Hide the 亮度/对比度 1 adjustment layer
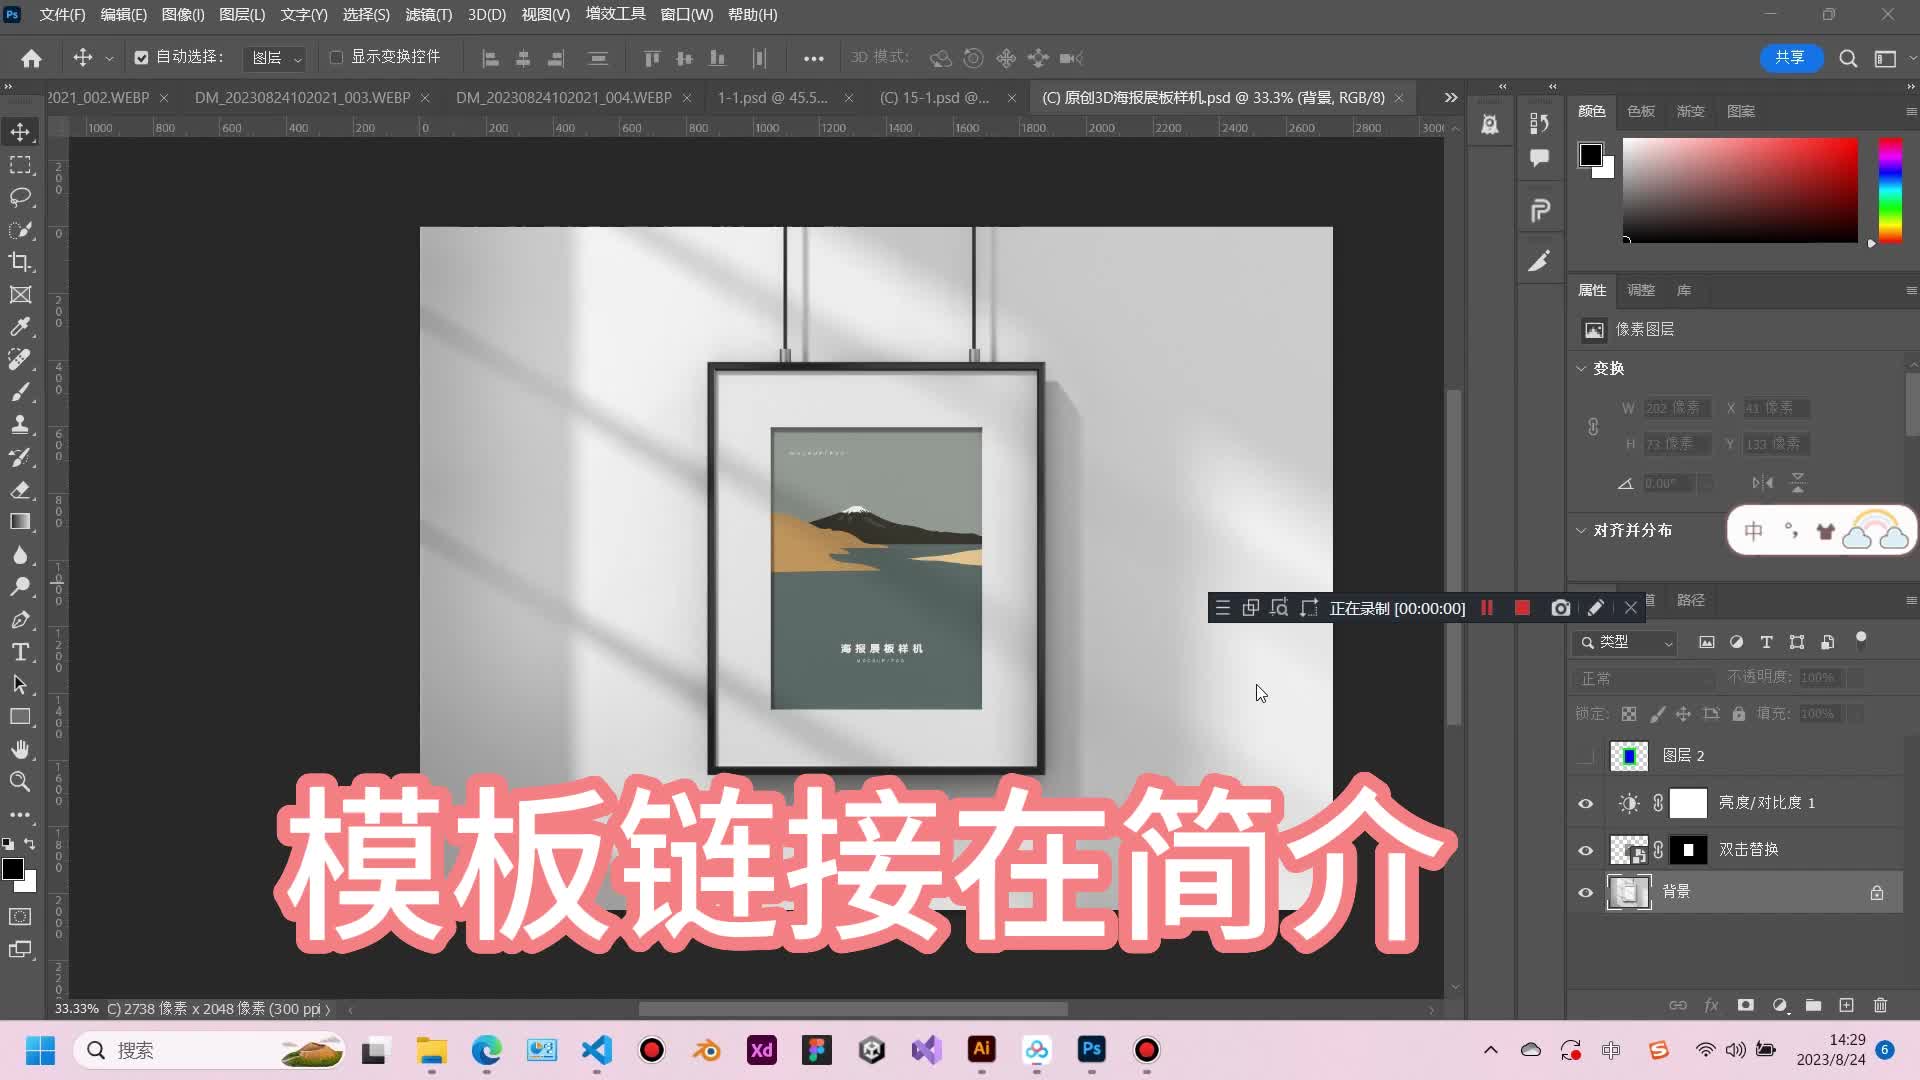Viewport: 1920px width, 1080px height. [x=1585, y=803]
